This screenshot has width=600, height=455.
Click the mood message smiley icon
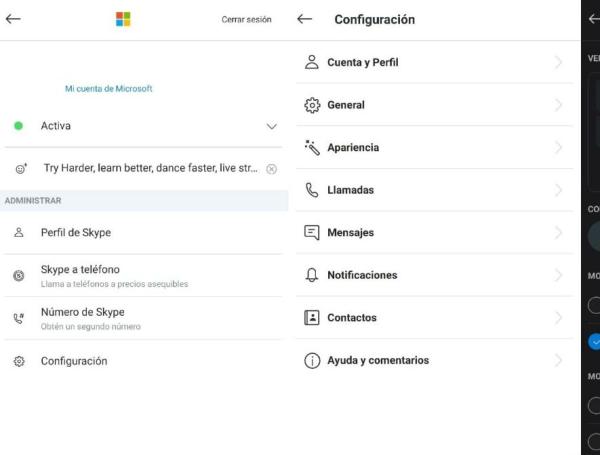pos(21,169)
